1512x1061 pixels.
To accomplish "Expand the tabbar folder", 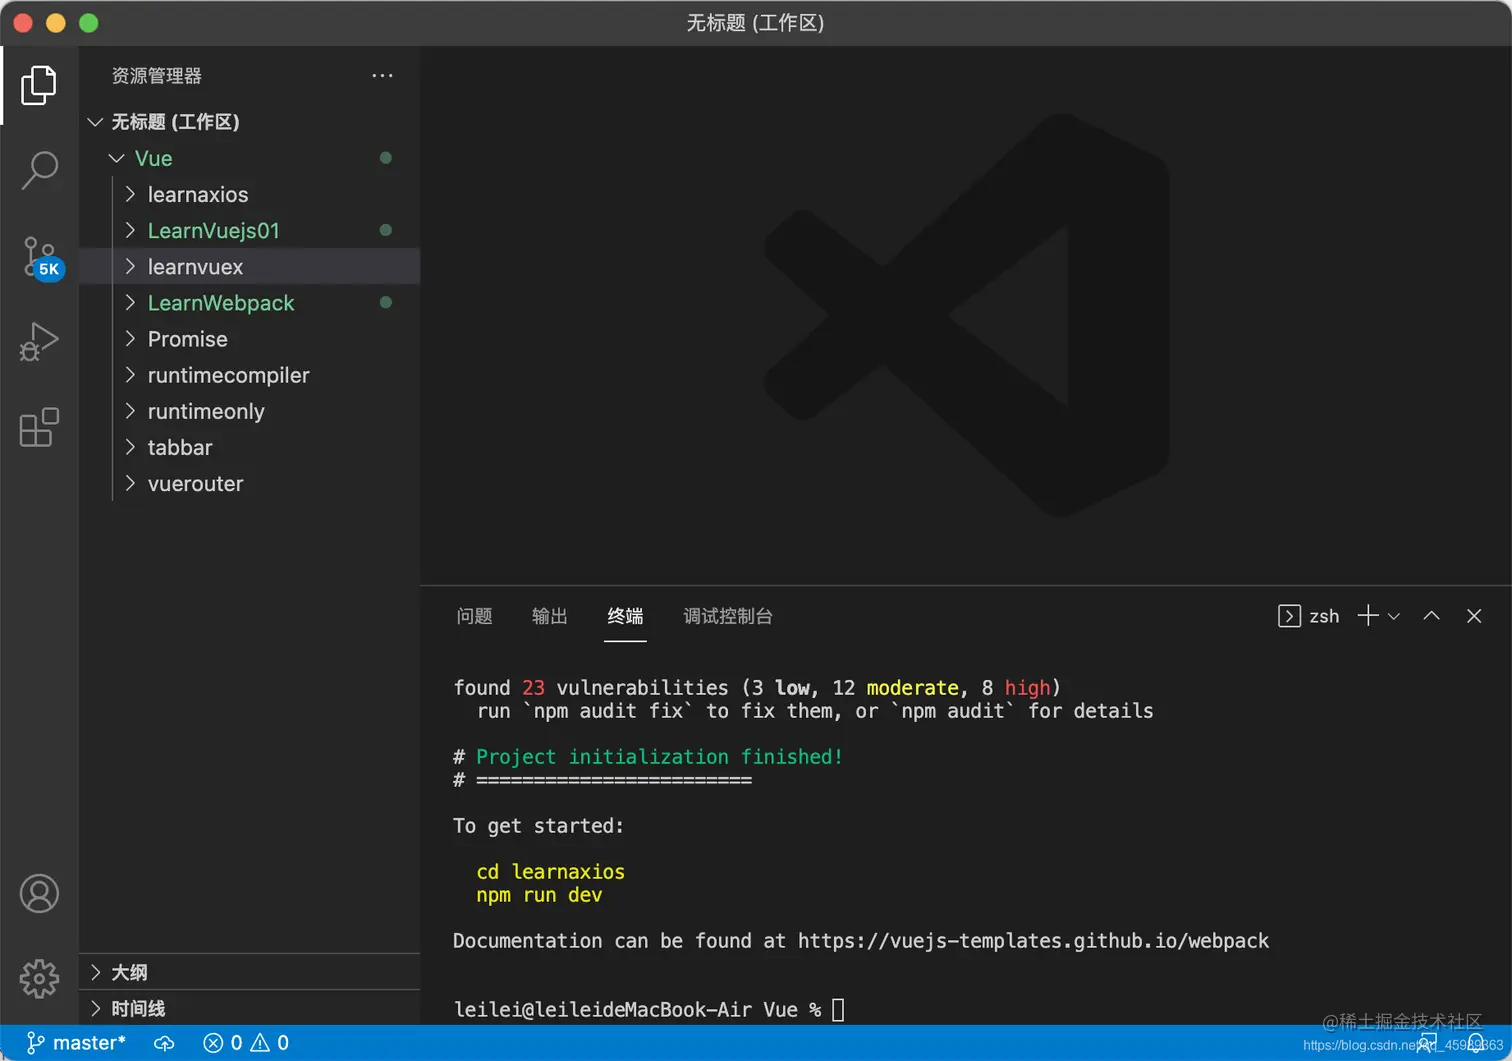I will tap(250, 447).
